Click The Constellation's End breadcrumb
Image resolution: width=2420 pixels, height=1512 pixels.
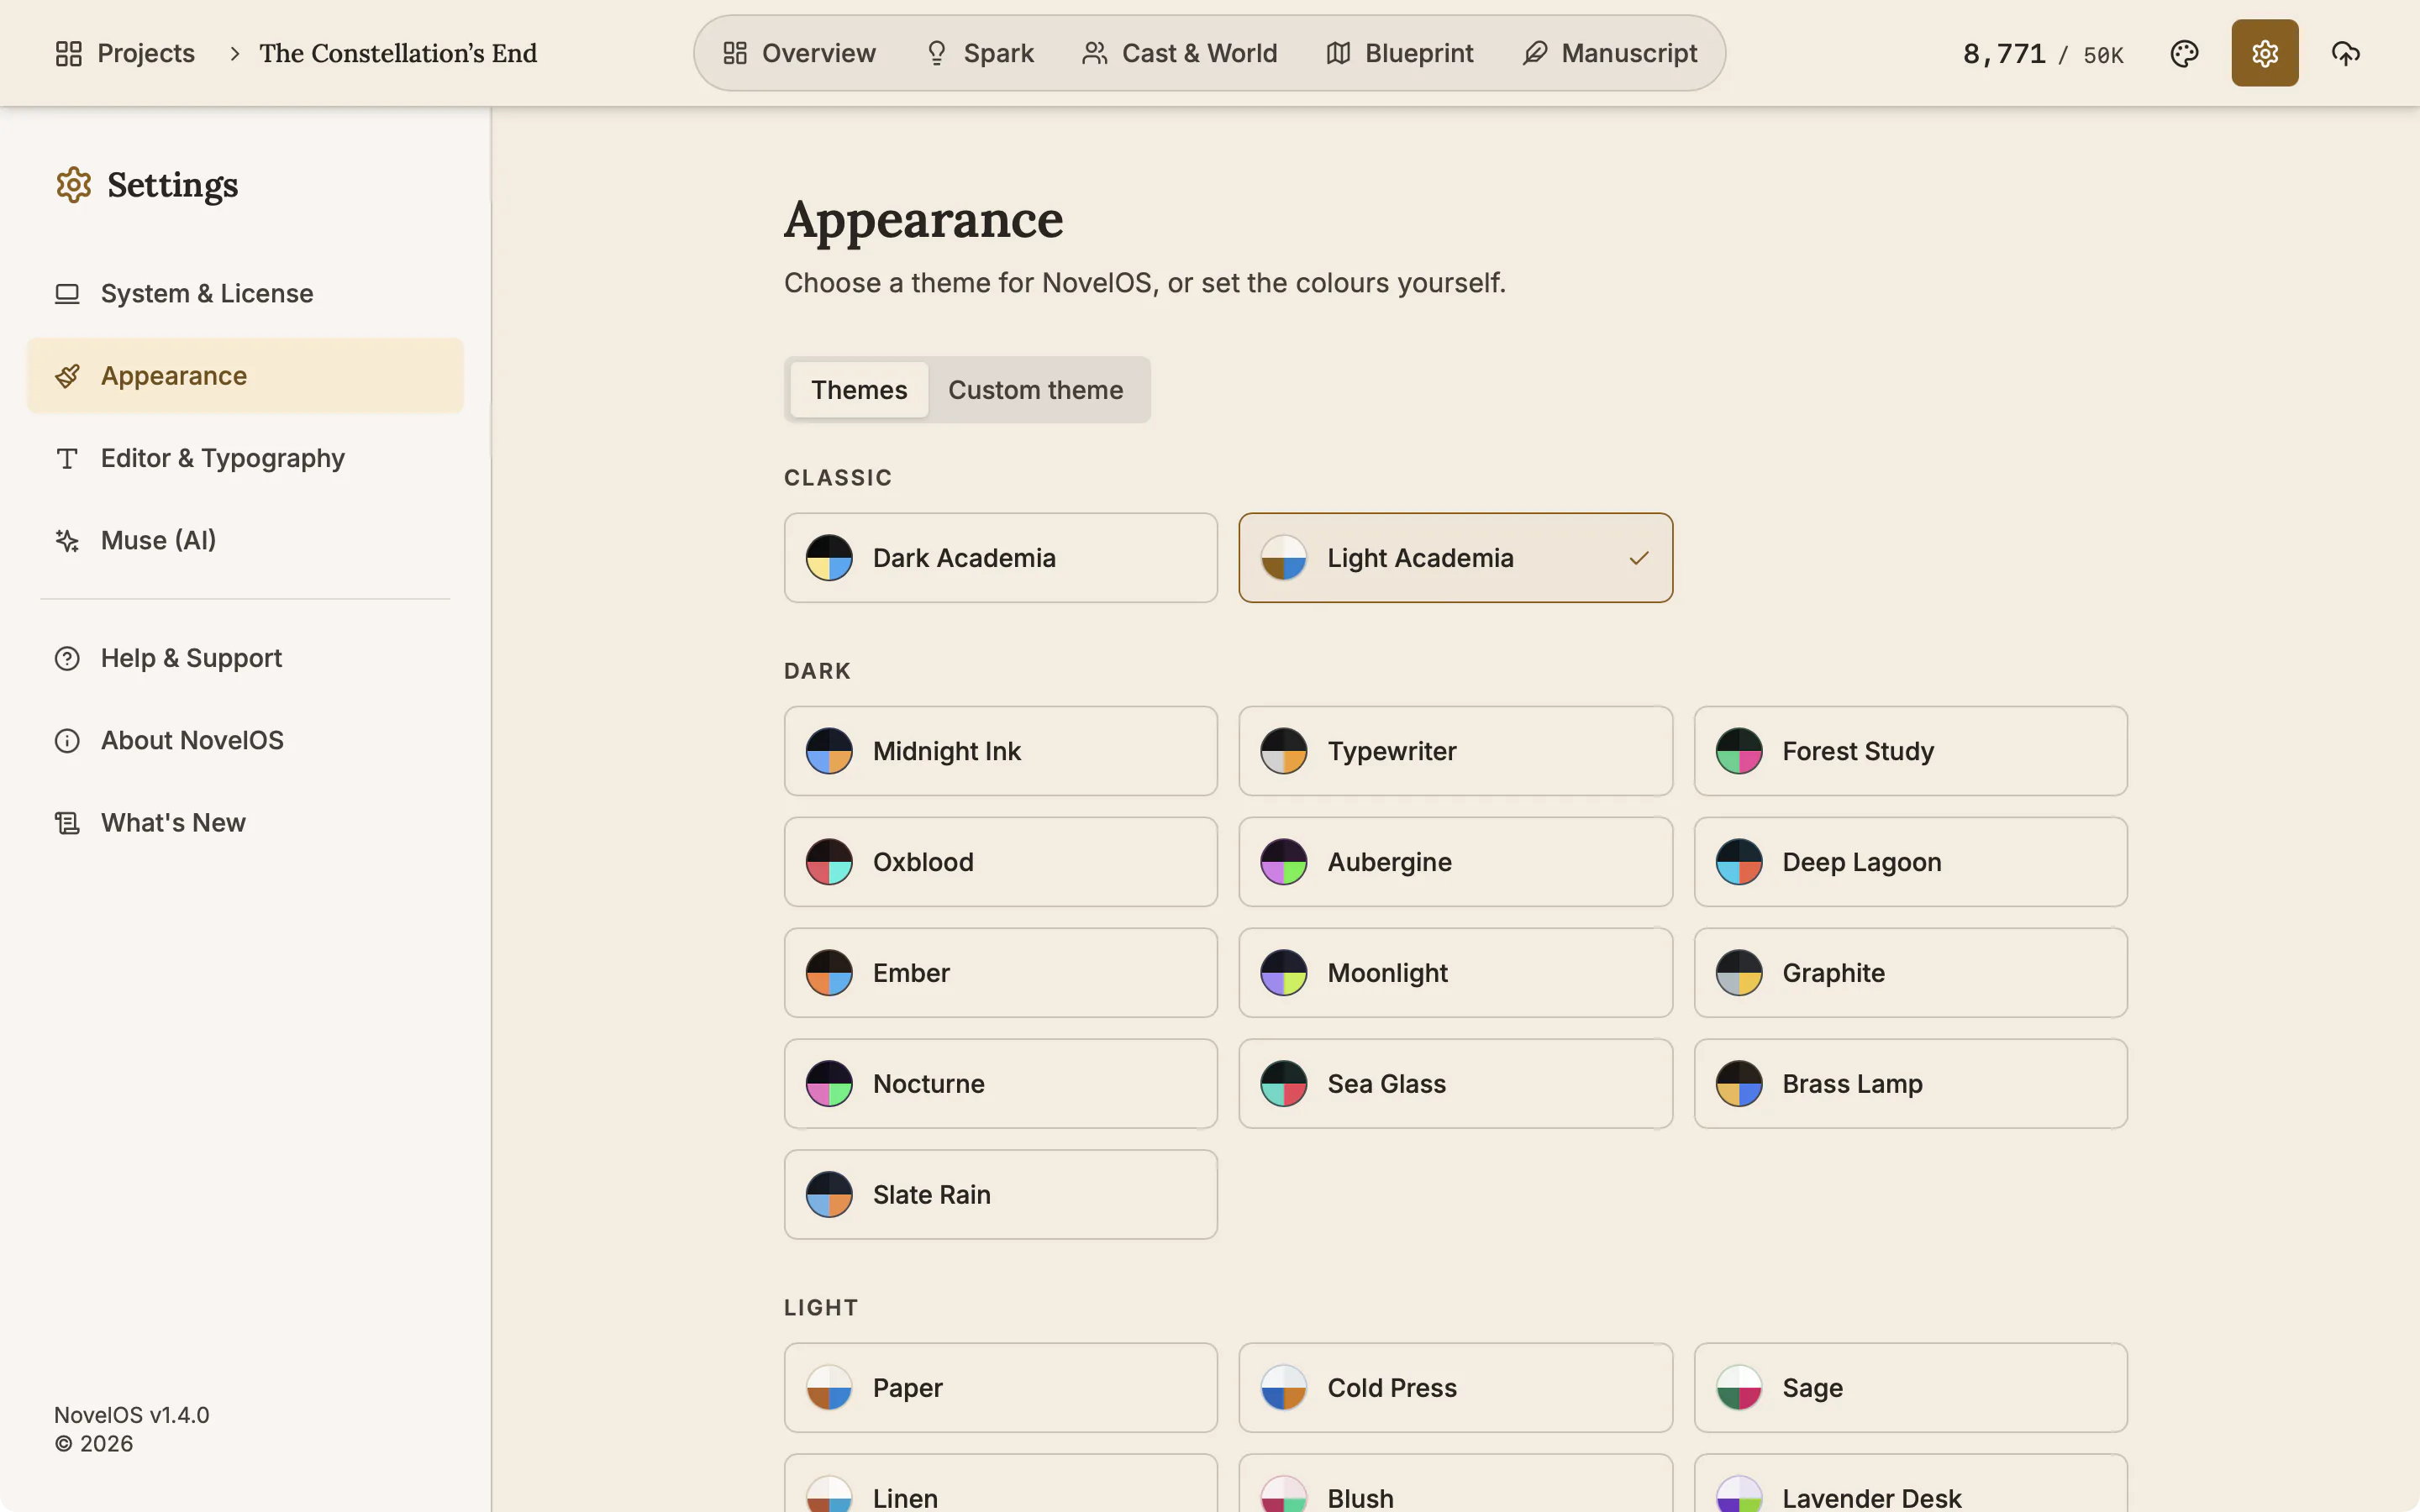click(x=398, y=53)
